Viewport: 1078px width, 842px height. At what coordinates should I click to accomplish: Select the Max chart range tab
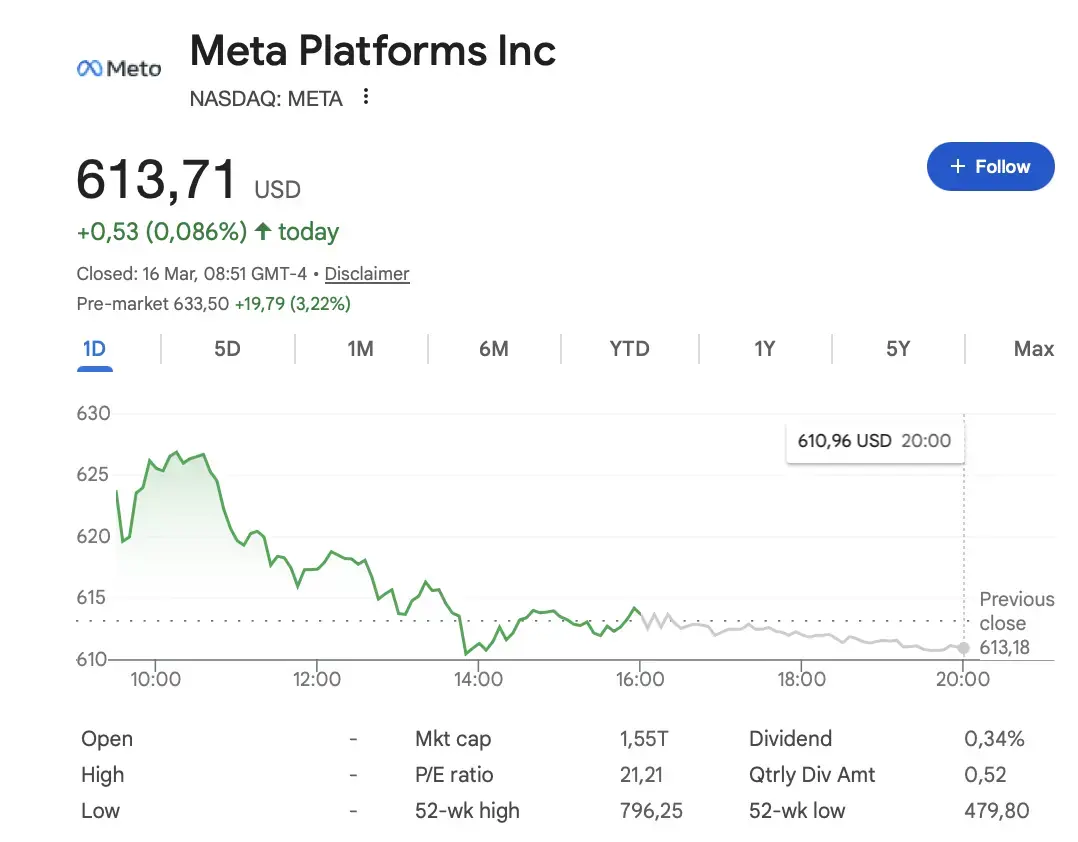tap(1033, 349)
